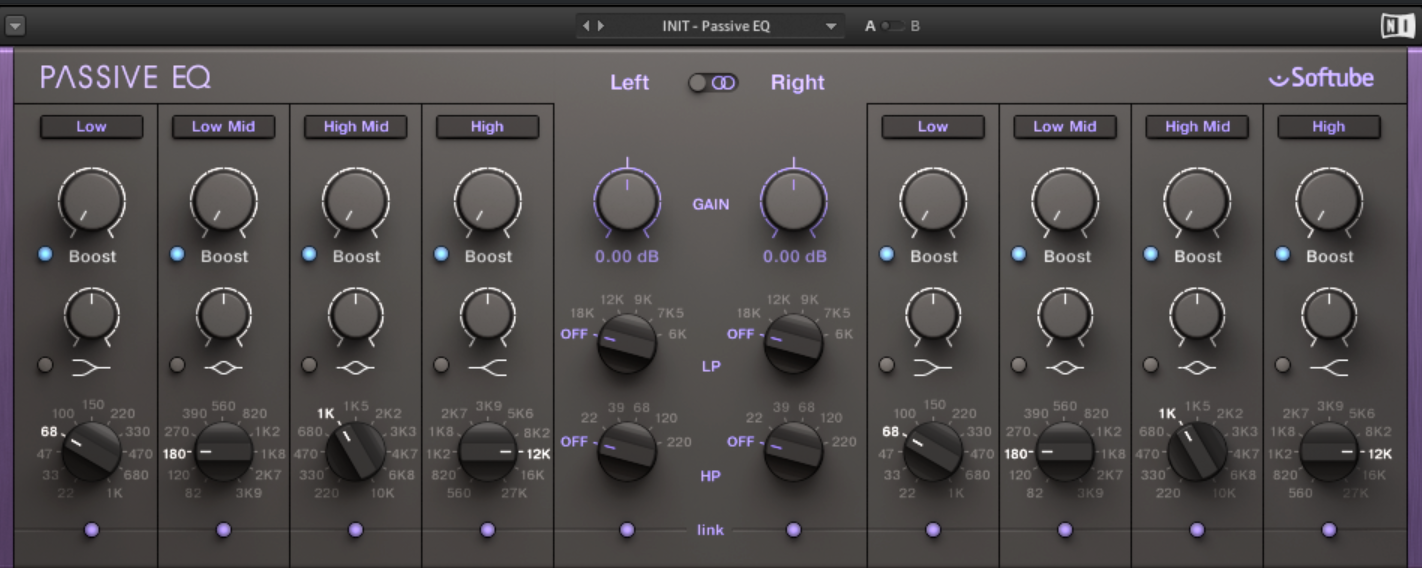Click the left channel High Mid band button

coord(355,126)
